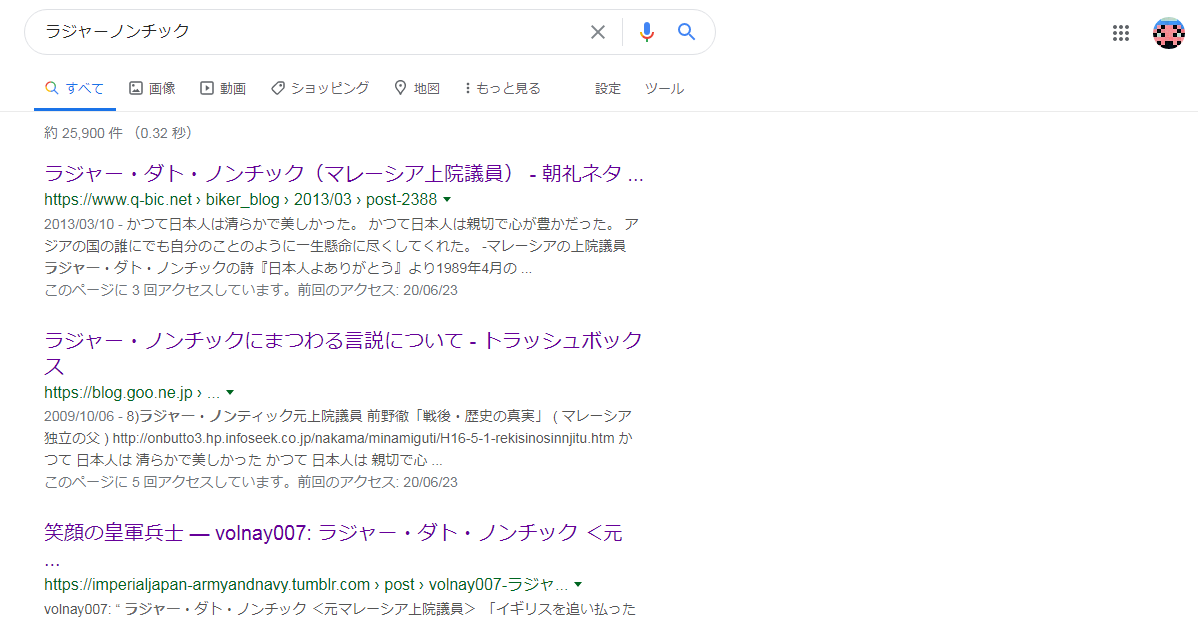The height and width of the screenshot is (624, 1198).
Task: Clear the search box with the X icon
Action: [597, 32]
